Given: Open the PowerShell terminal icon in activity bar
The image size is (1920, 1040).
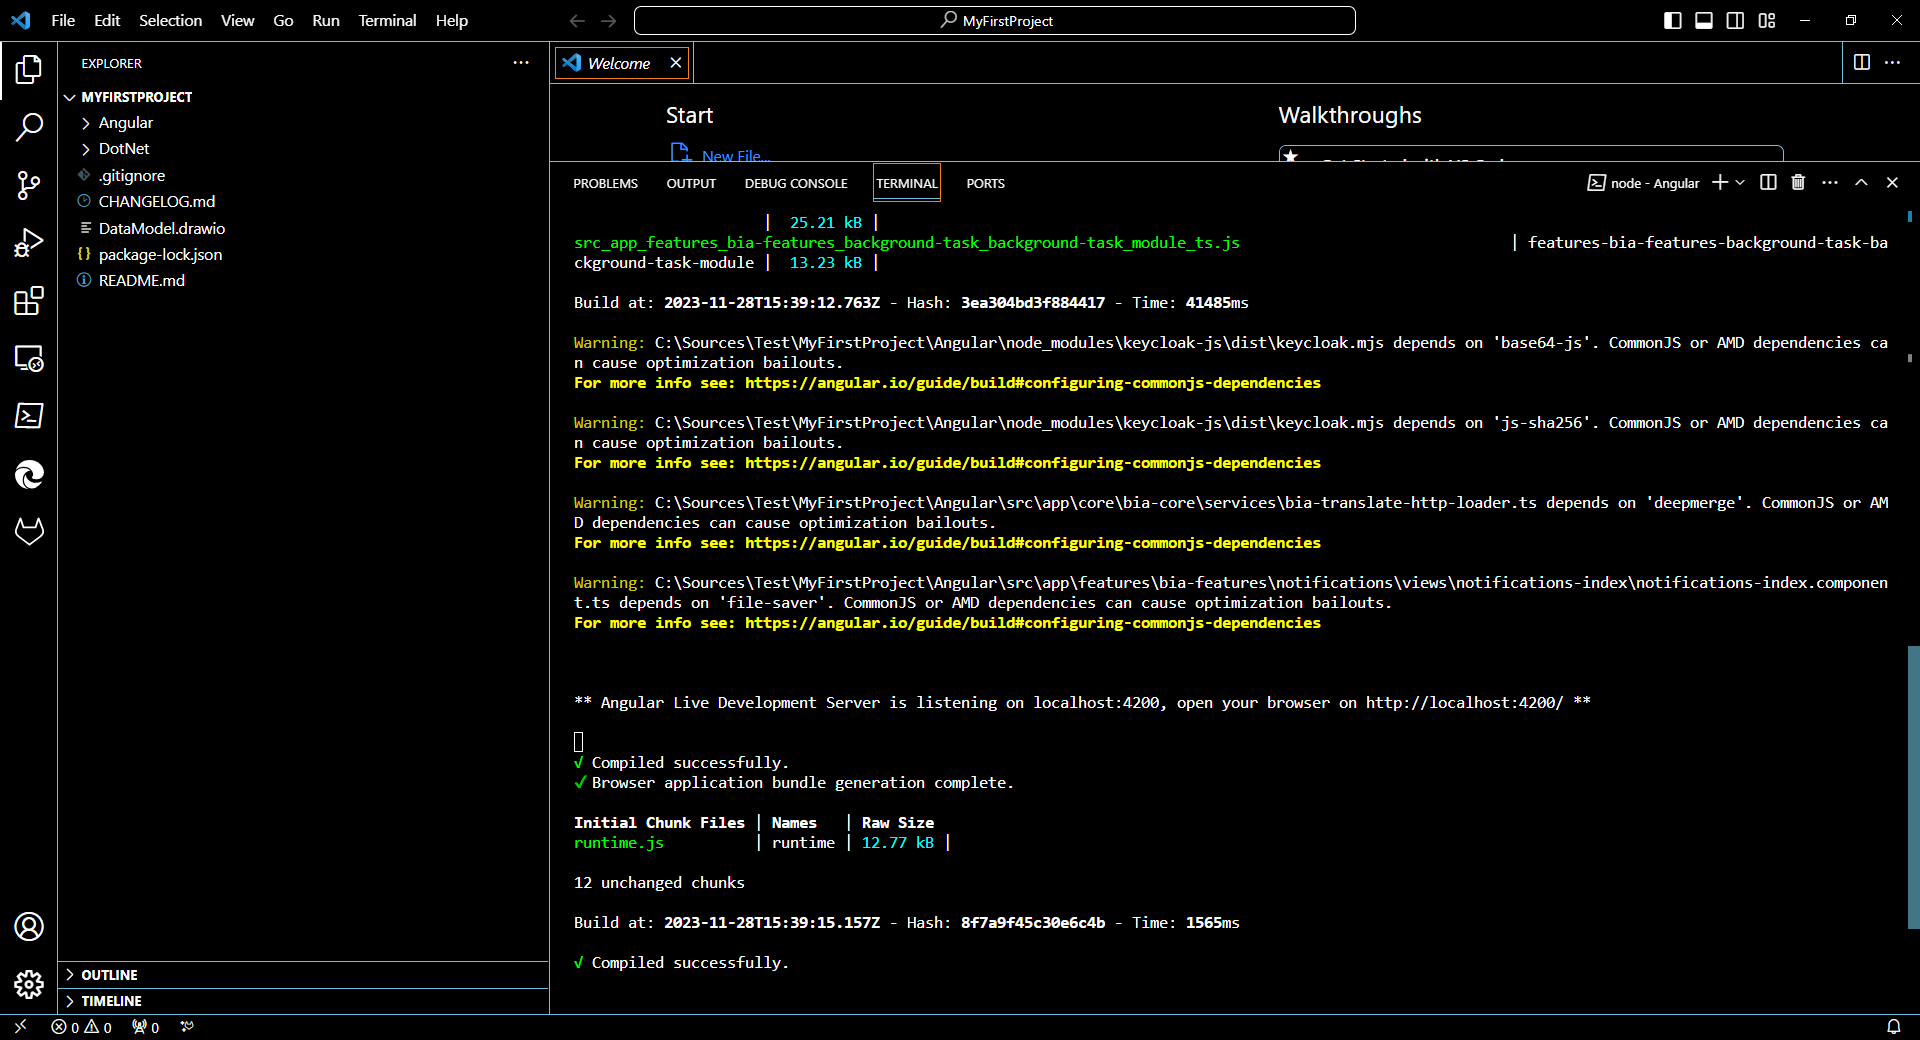Looking at the screenshot, I should (x=29, y=415).
